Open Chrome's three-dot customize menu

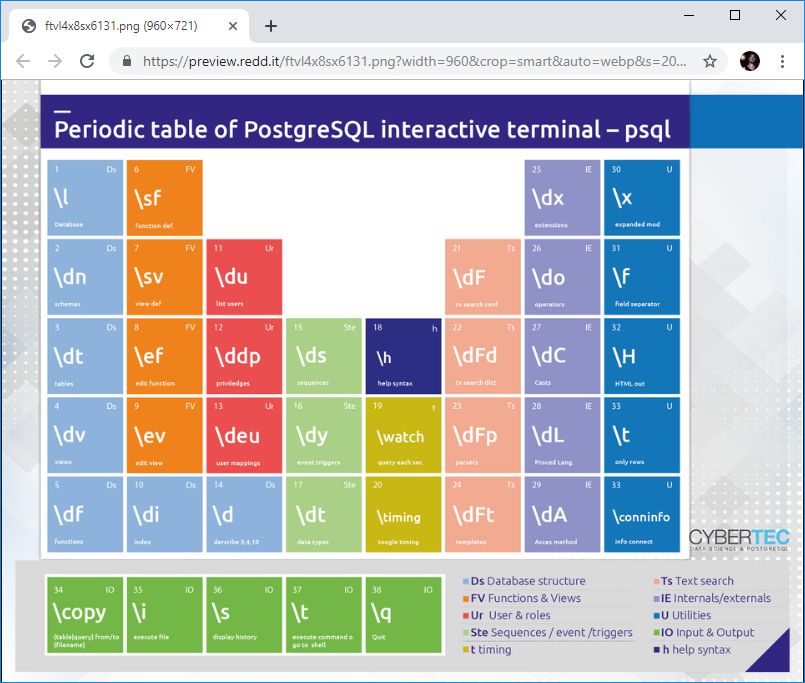782,61
